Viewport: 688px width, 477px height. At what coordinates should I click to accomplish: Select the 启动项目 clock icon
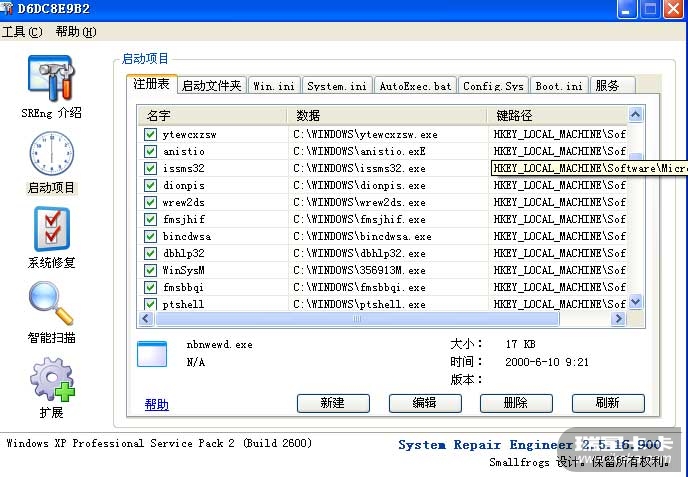51,154
